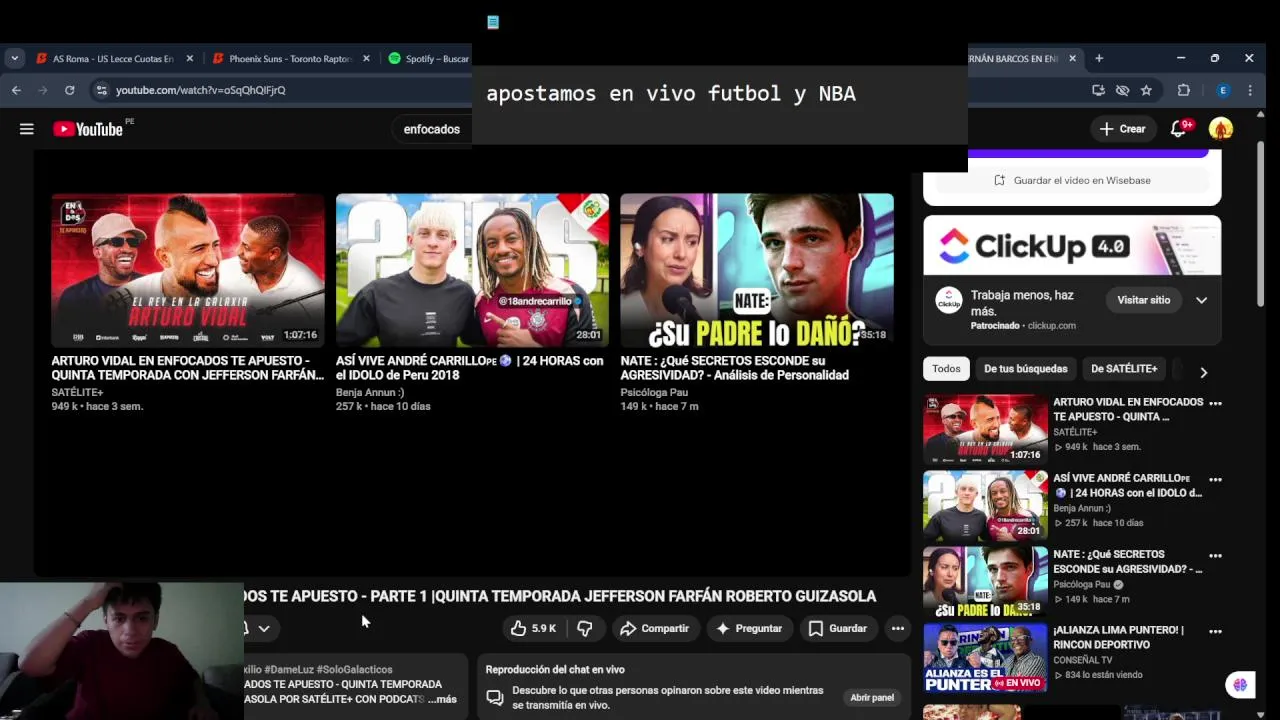Select De tus búsquedas filter chip
1280x720 pixels.
(1025, 369)
